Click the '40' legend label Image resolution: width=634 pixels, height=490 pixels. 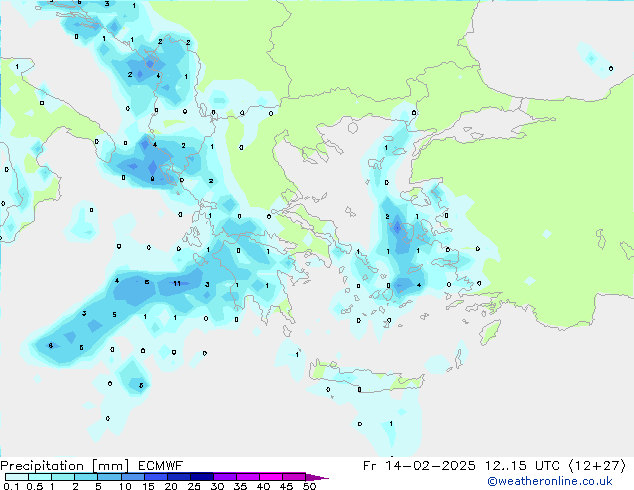pyautogui.click(x=263, y=486)
